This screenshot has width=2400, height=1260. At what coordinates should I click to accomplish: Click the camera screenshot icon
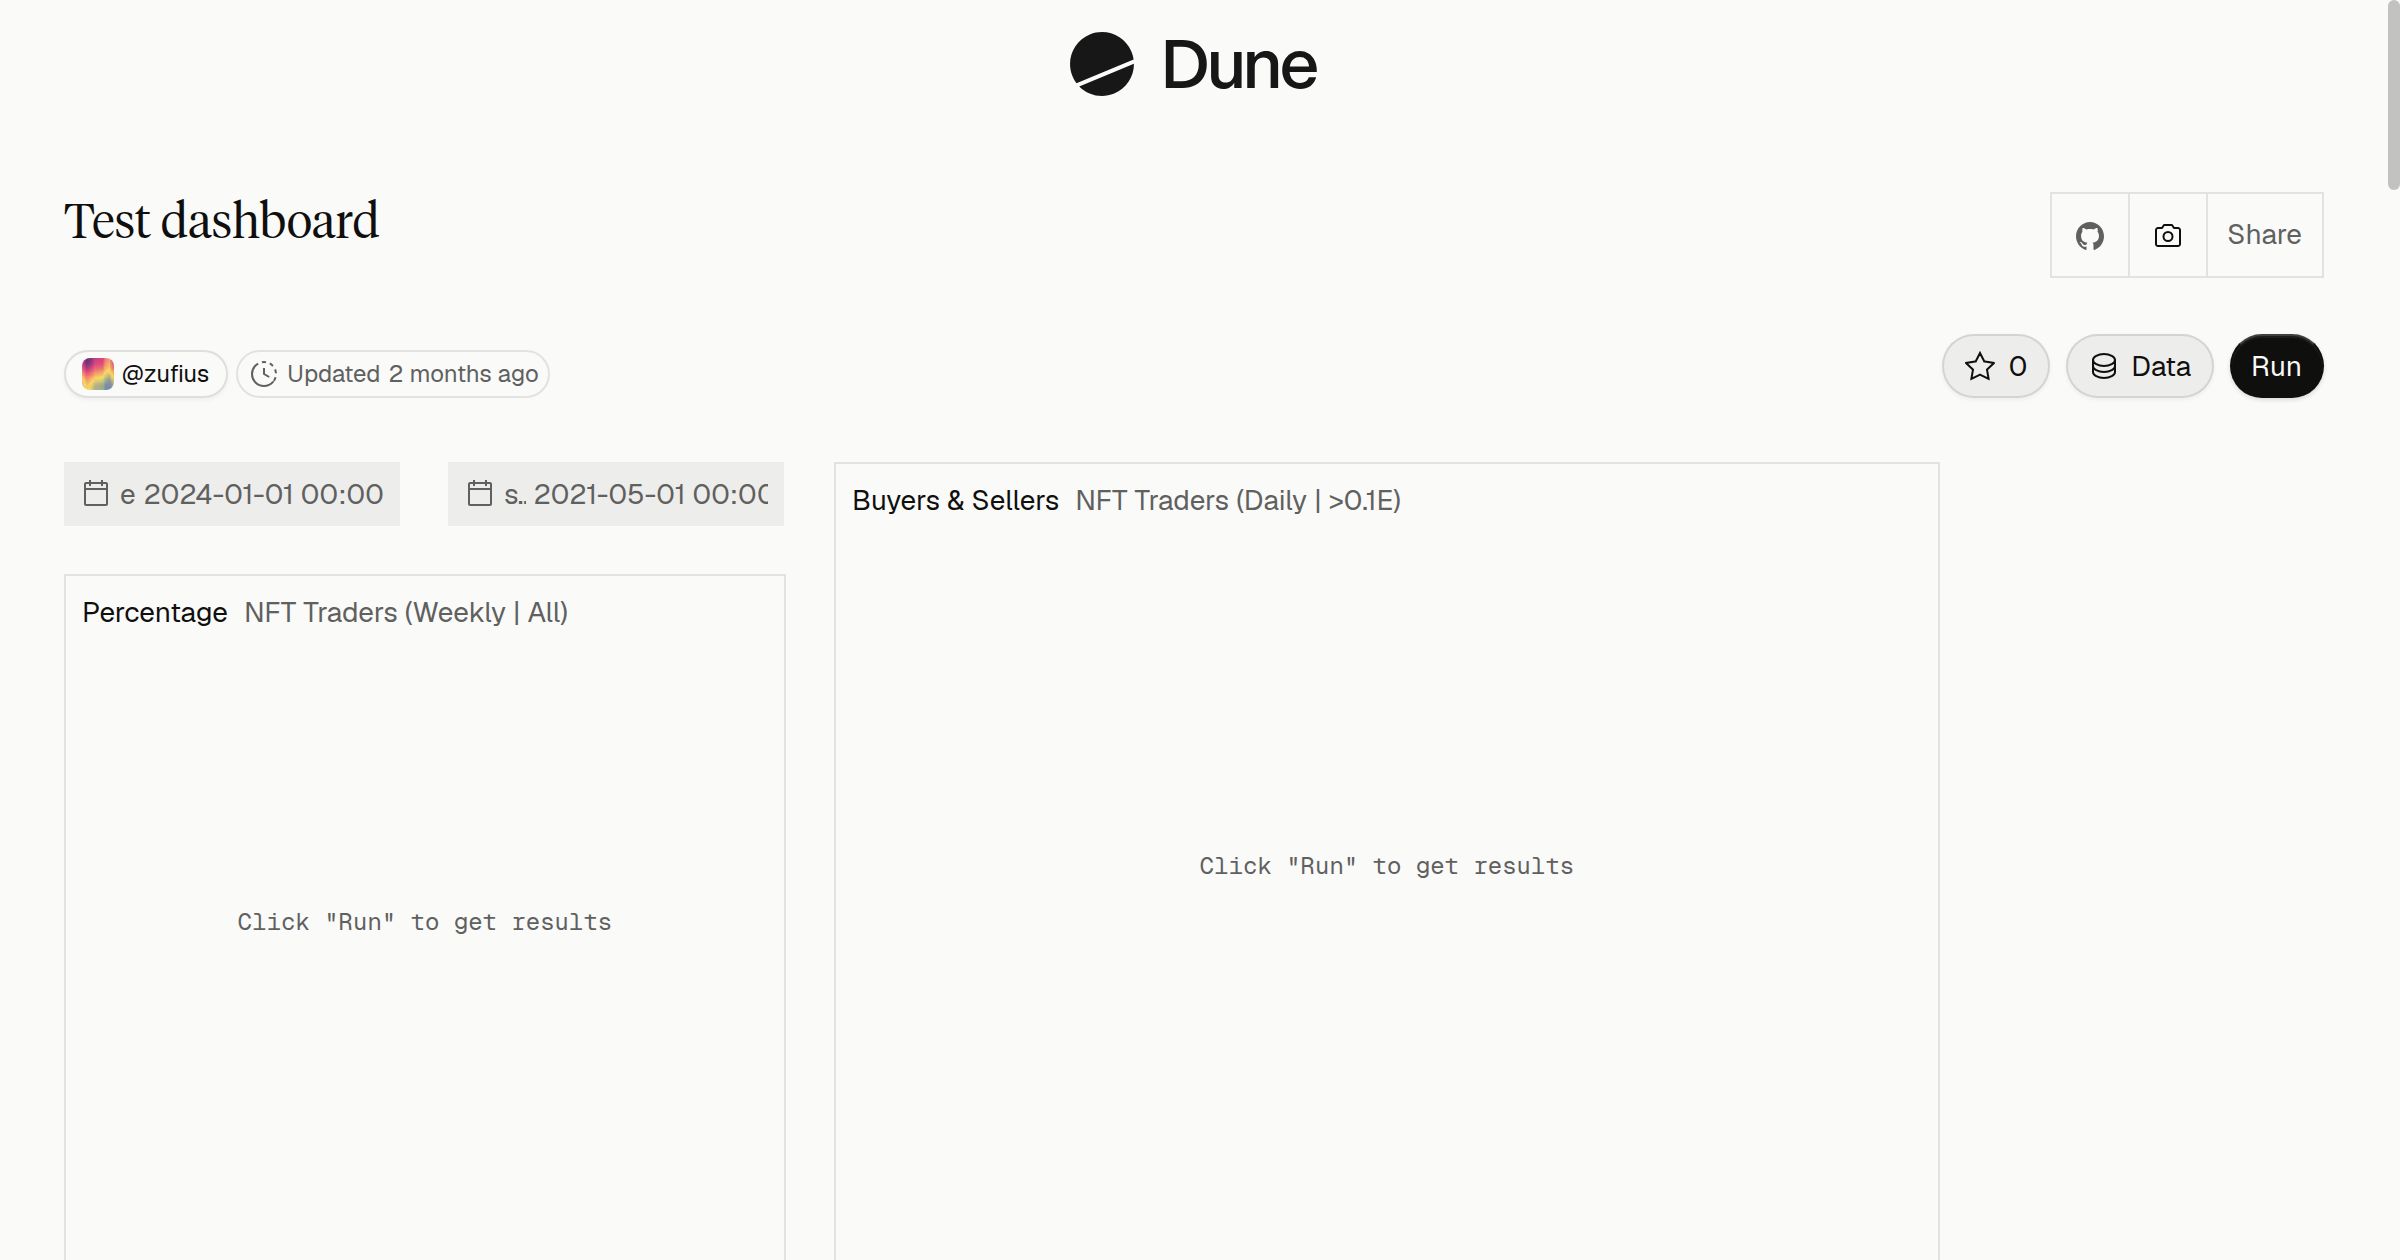(2167, 235)
